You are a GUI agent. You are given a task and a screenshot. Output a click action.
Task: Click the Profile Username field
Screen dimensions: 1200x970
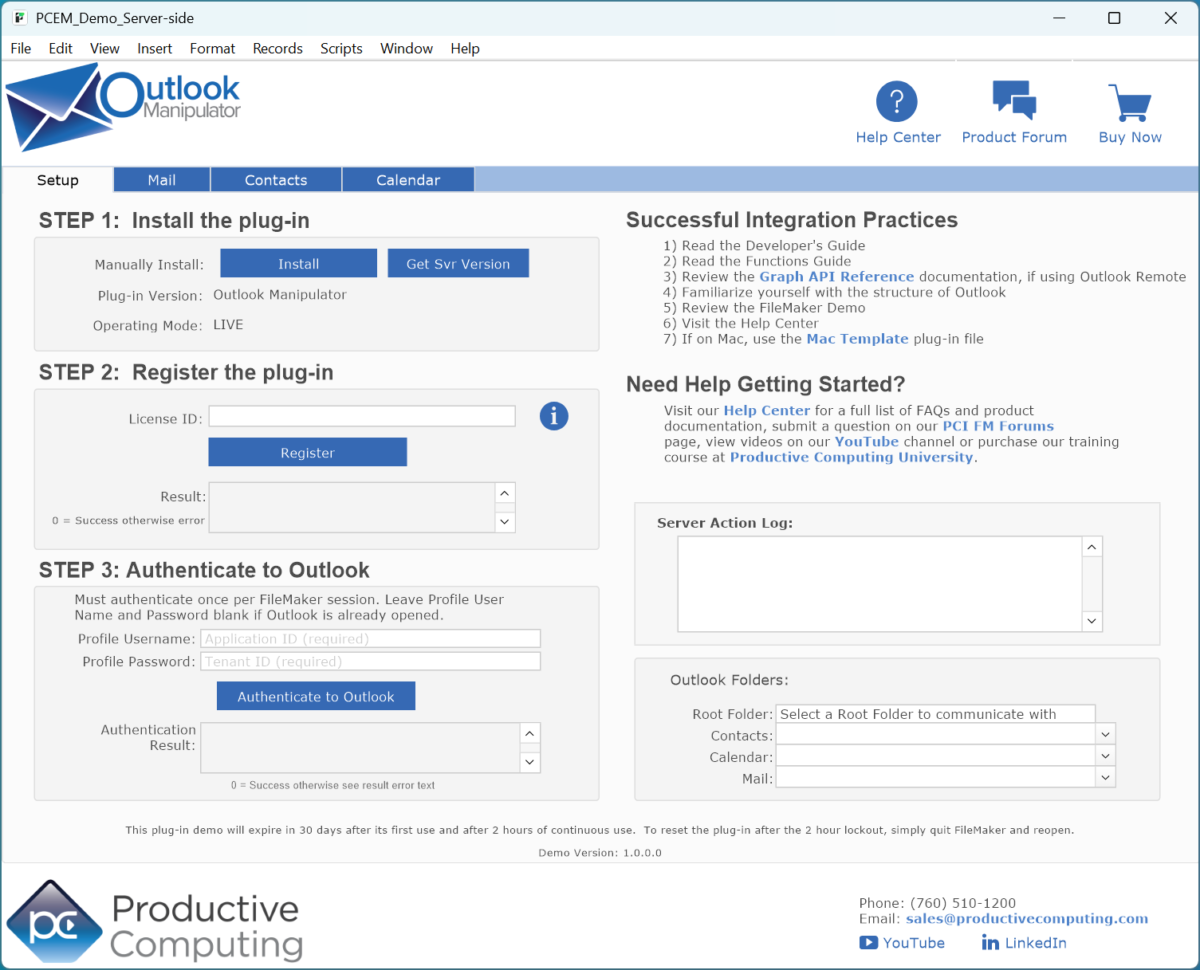point(370,638)
